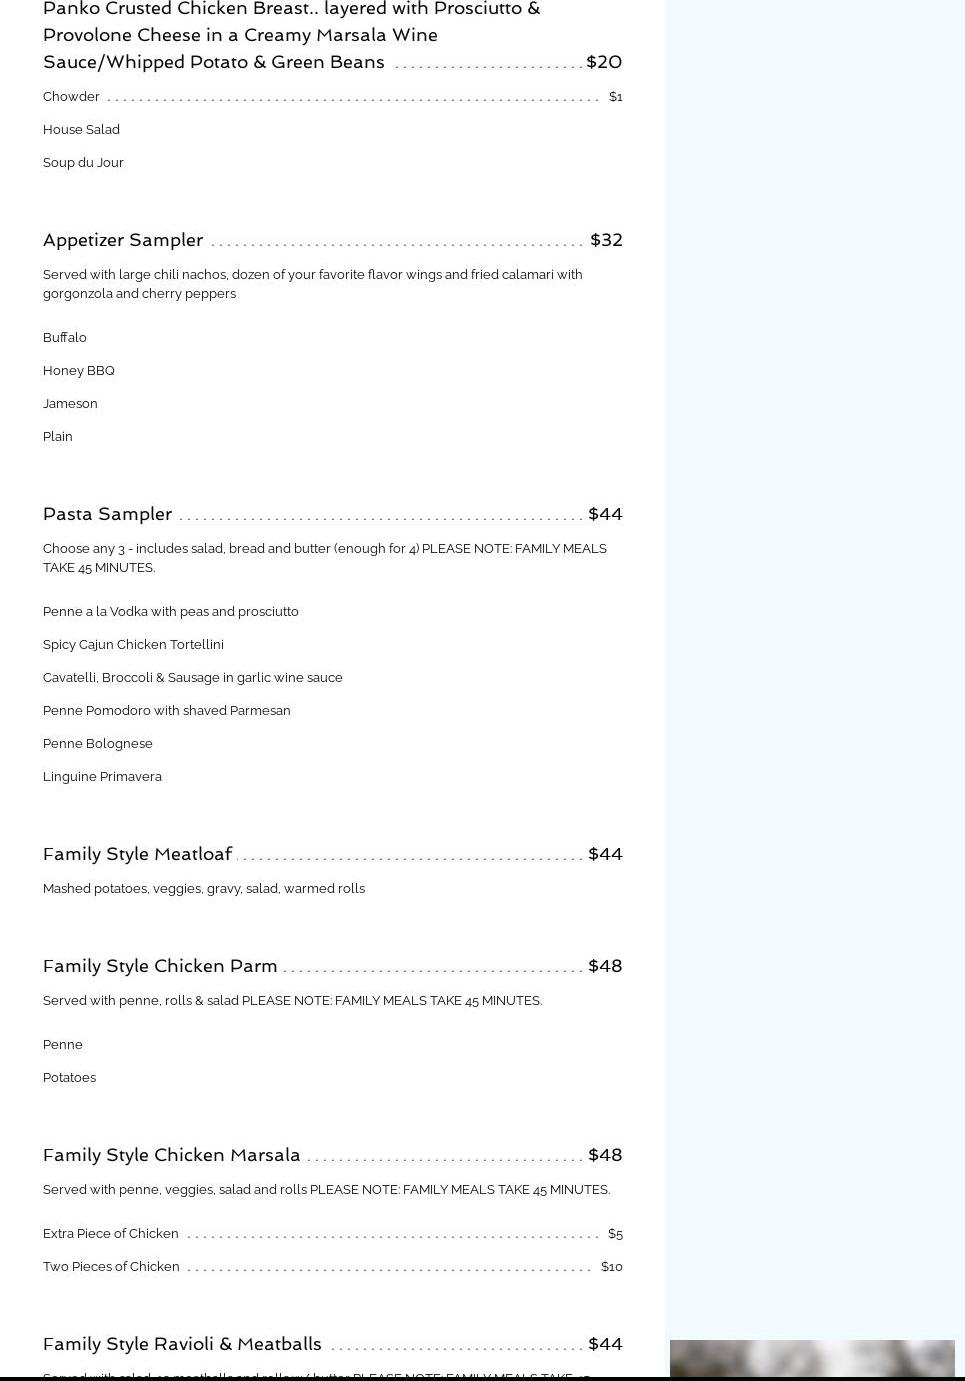Image resolution: width=965 pixels, height=1381 pixels.
Task: Choose the Chowder add-on option
Action: [71, 97]
